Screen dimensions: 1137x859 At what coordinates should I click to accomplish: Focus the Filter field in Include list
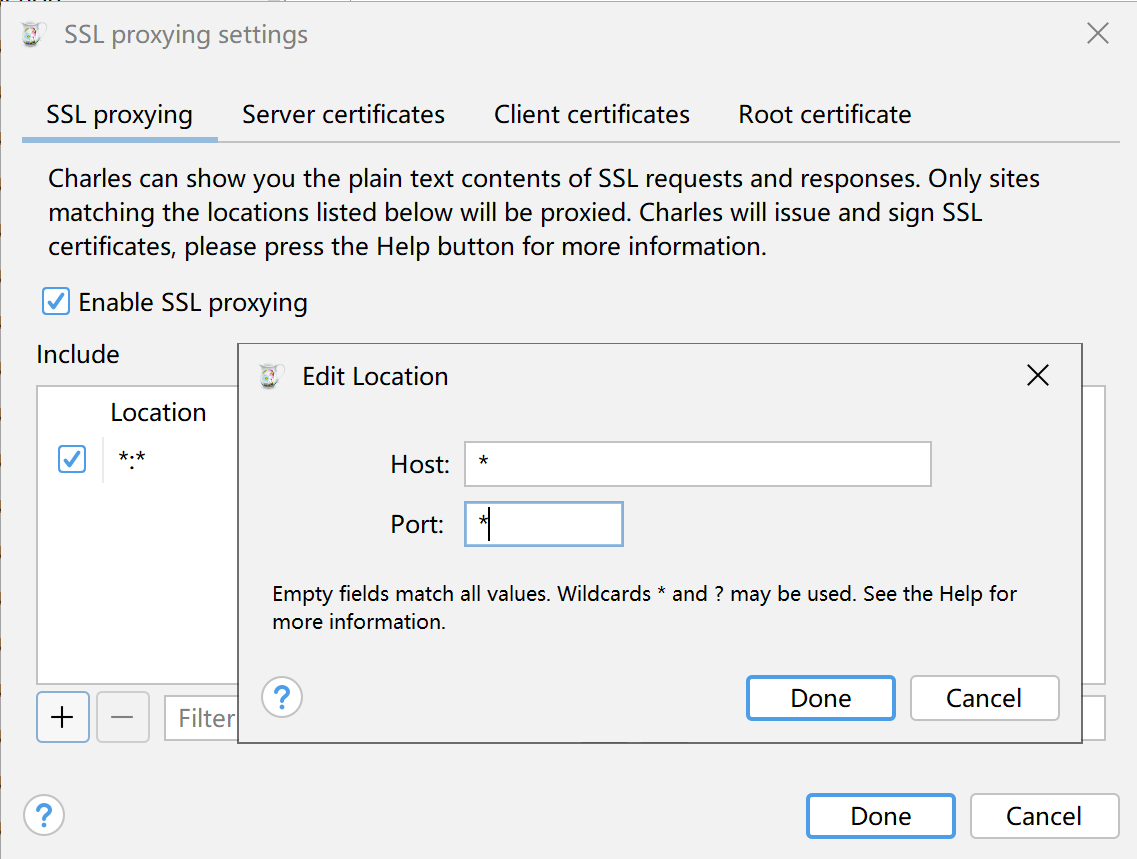[x=202, y=718]
